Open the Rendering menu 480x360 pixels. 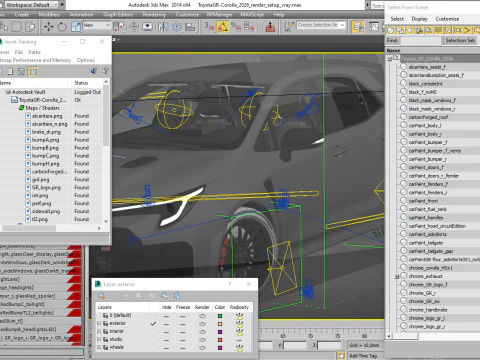[x=154, y=15]
